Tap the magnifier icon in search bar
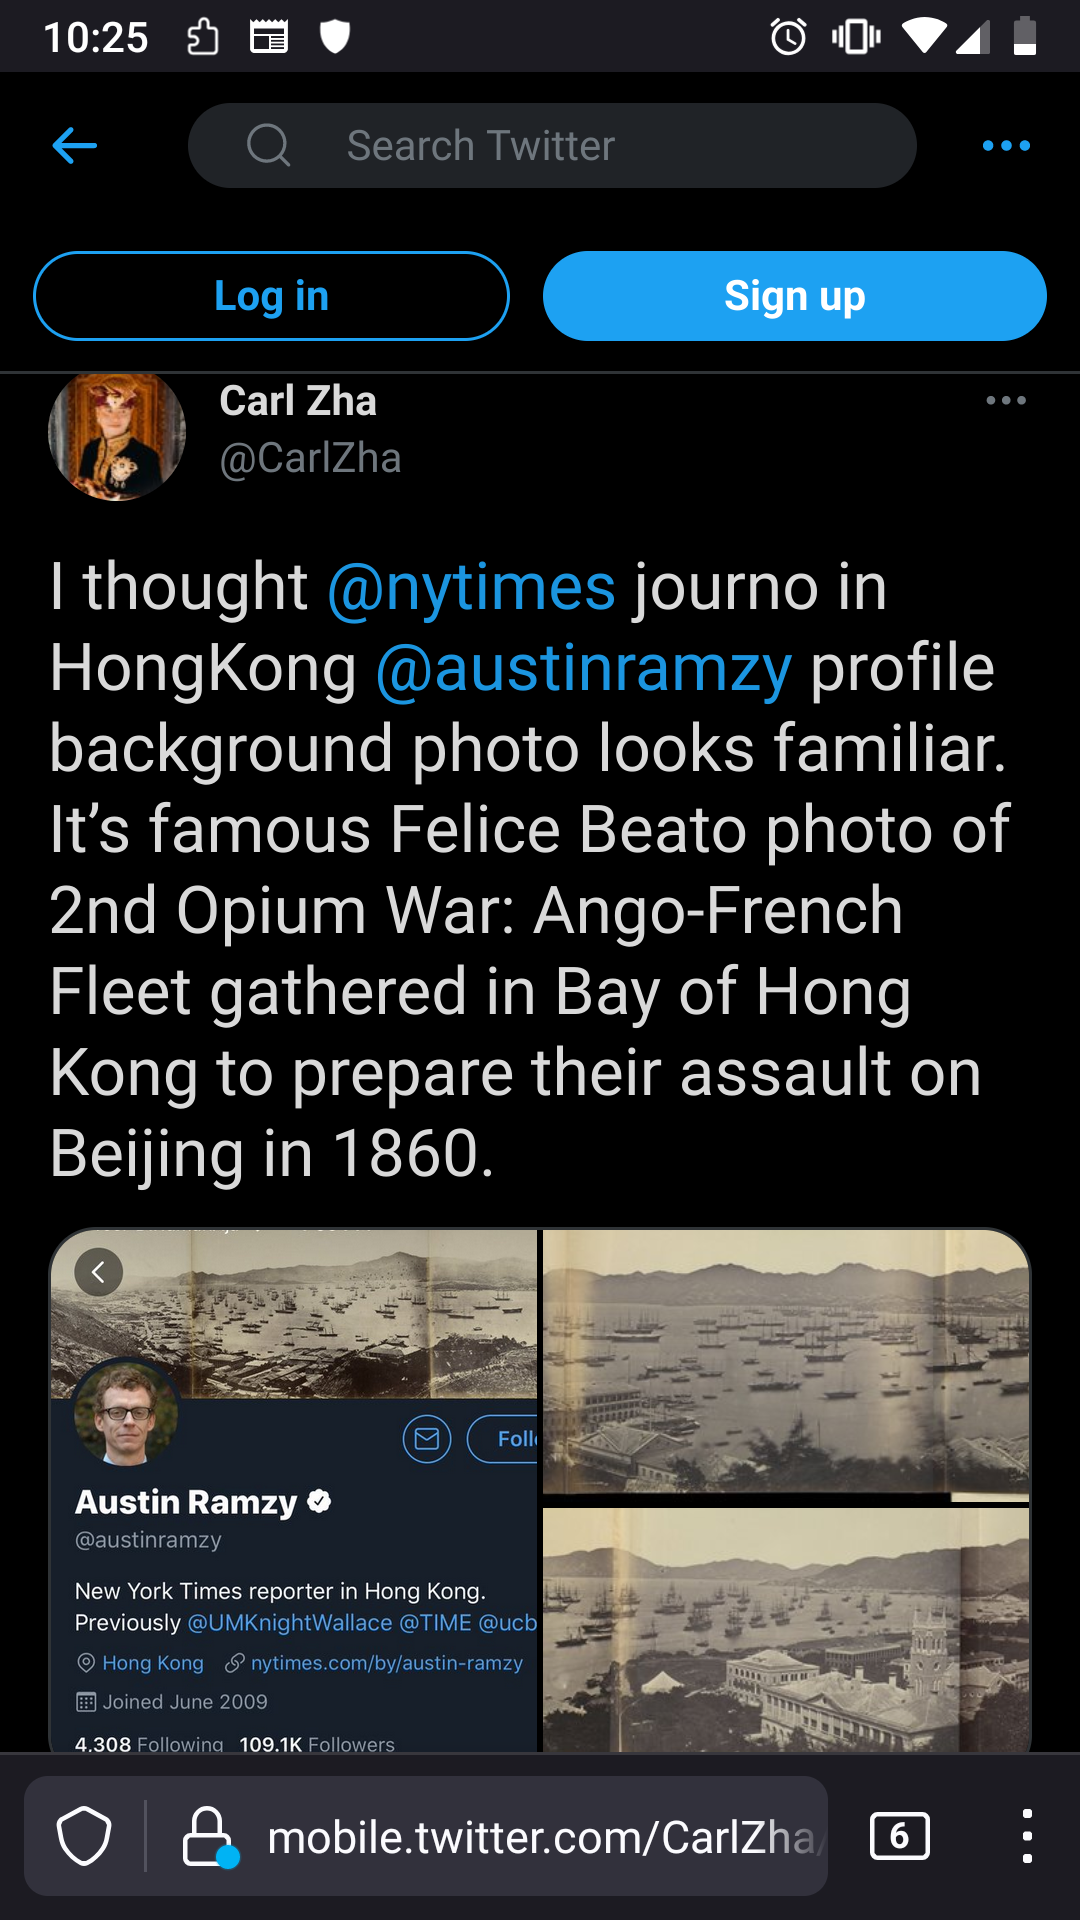1080x1920 pixels. pyautogui.click(x=269, y=146)
